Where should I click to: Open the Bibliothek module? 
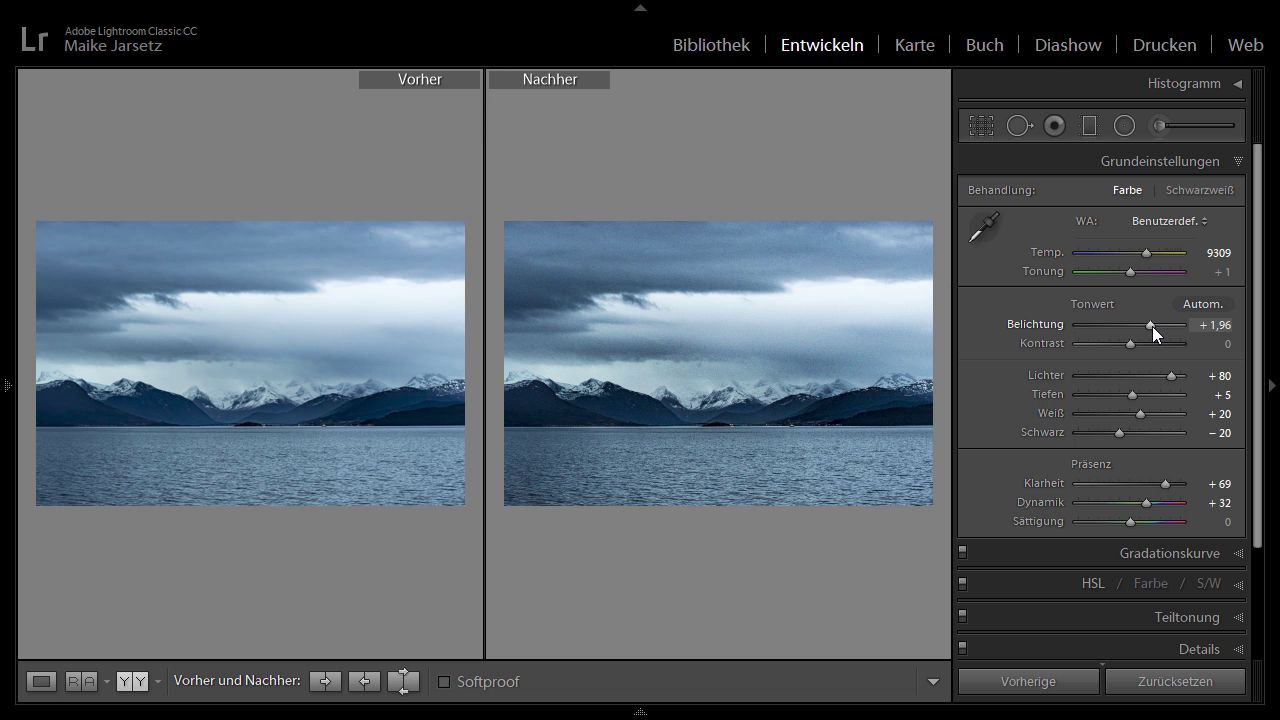(711, 45)
